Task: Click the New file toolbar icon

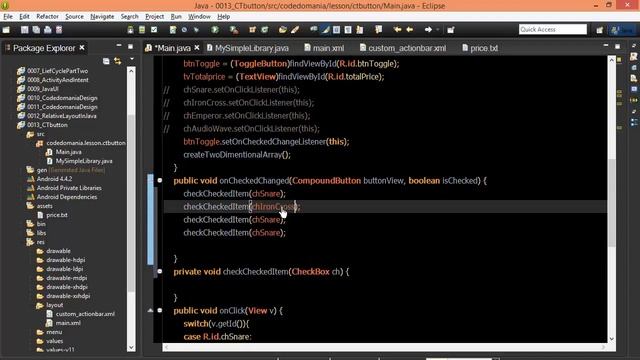Action: coord(6,30)
